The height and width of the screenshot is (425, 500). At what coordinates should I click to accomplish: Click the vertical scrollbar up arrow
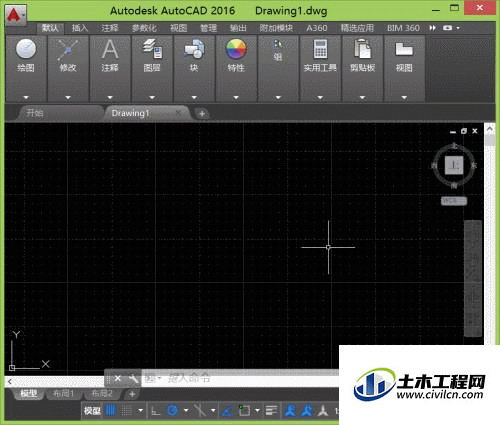pyautogui.click(x=490, y=129)
